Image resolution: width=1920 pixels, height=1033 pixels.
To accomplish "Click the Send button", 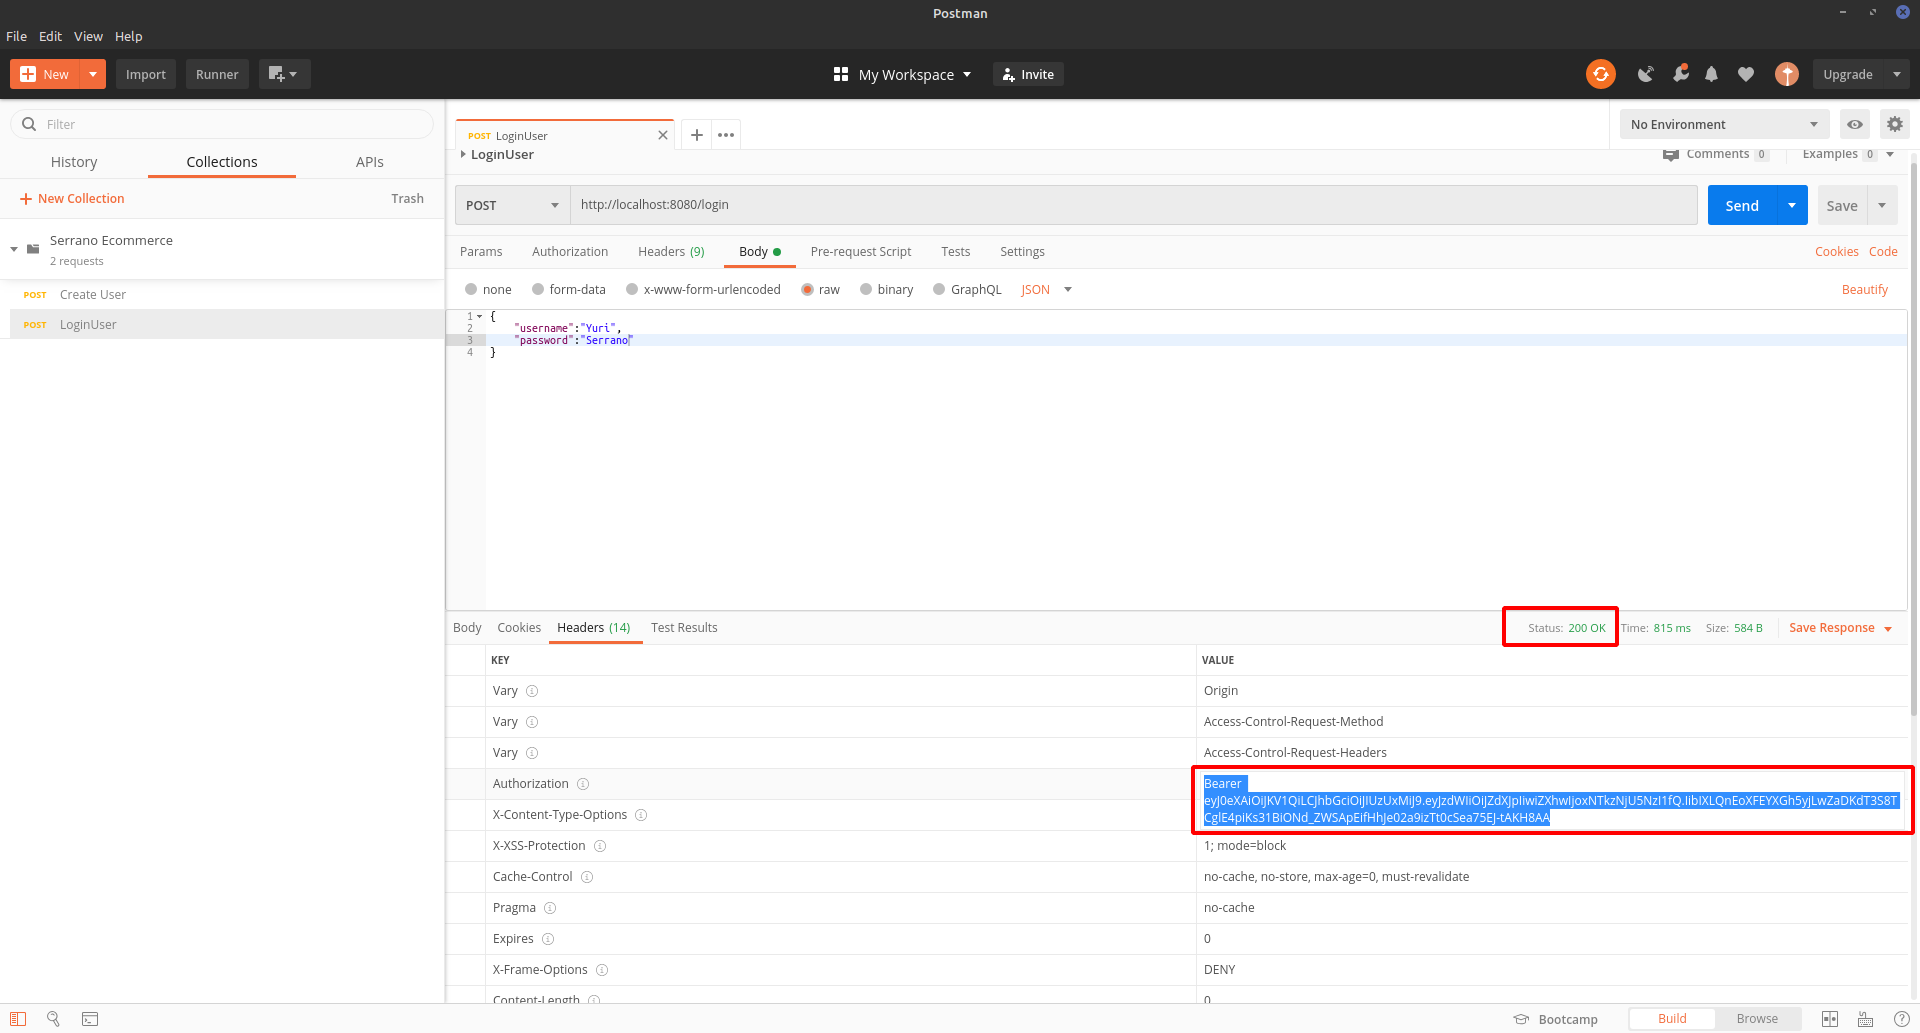I will (x=1742, y=205).
